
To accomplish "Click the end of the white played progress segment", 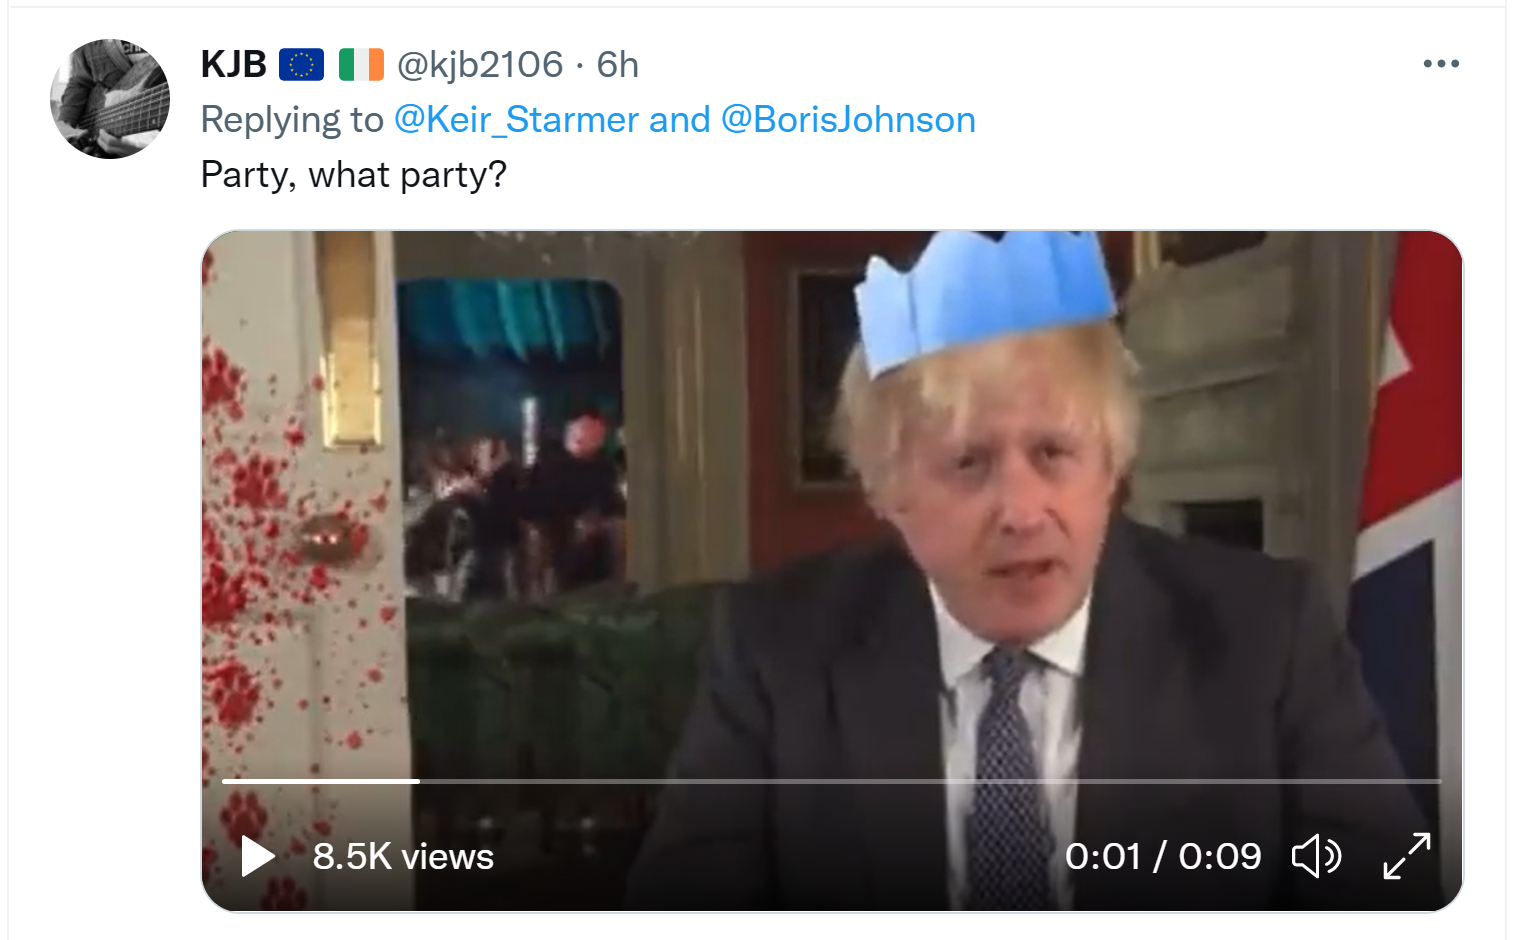I will [x=418, y=780].
